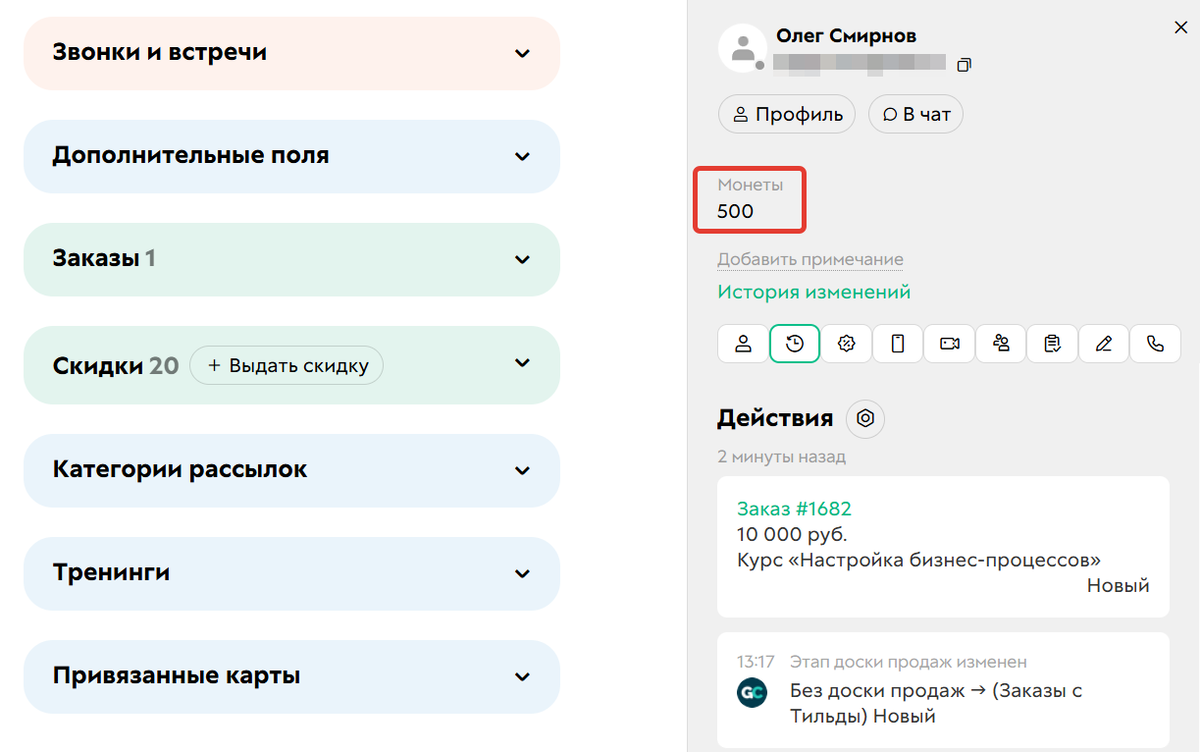Screen dimensions: 1200x752
Task: Open the phone call icon in the toolbar
Action: tap(1155, 343)
